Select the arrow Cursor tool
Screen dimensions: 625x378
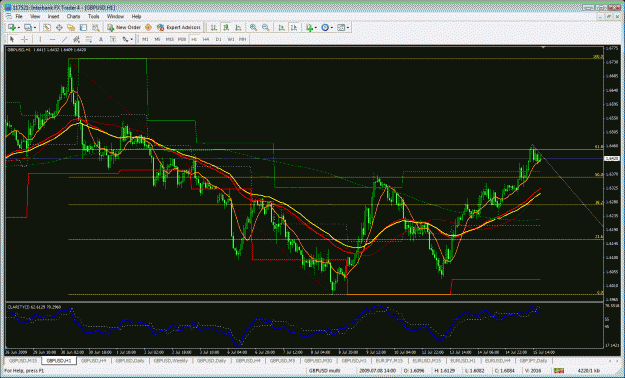(12, 39)
